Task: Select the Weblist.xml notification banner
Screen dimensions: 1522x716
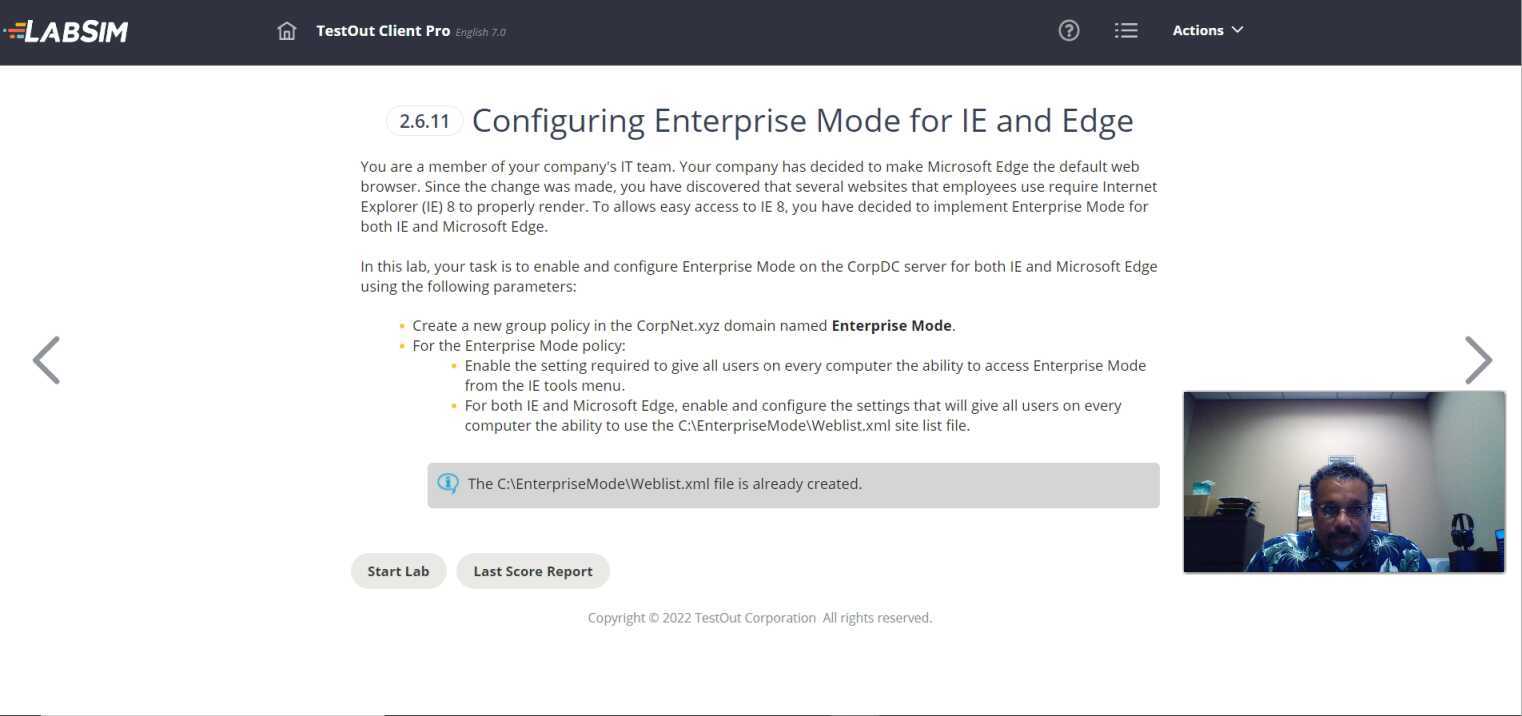Action: click(x=792, y=483)
